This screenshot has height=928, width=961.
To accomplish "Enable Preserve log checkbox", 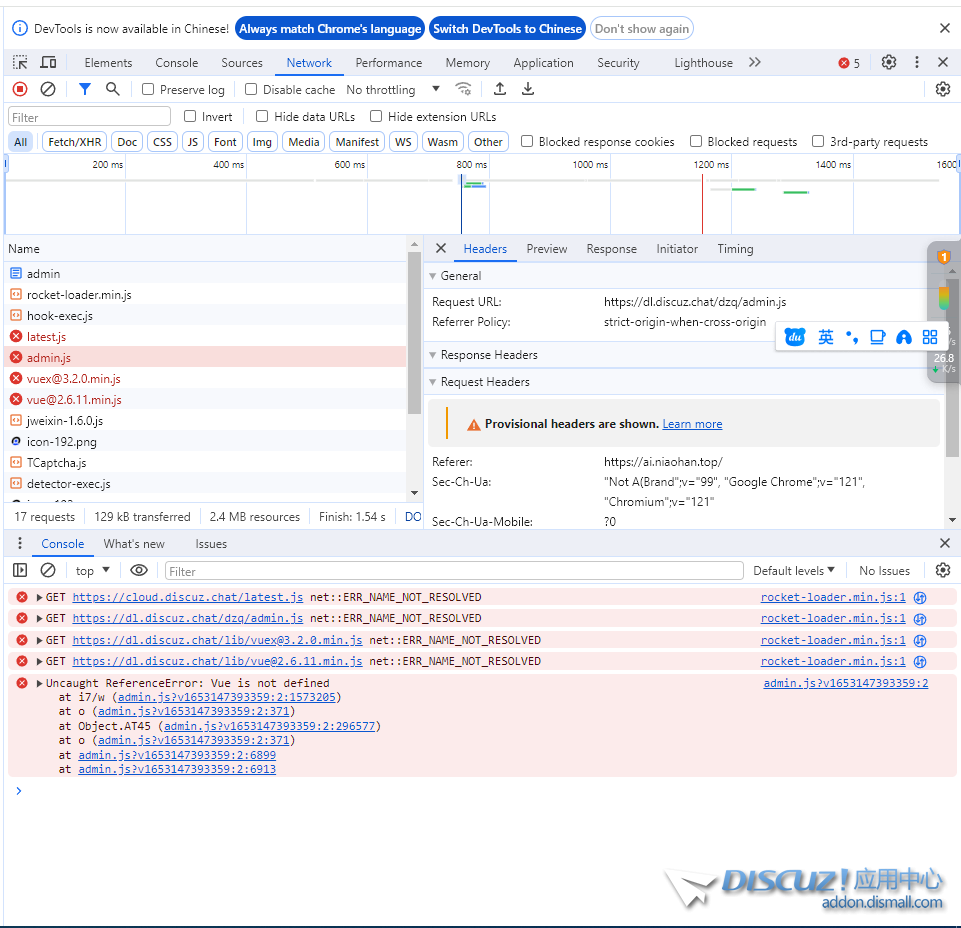I will [148, 89].
